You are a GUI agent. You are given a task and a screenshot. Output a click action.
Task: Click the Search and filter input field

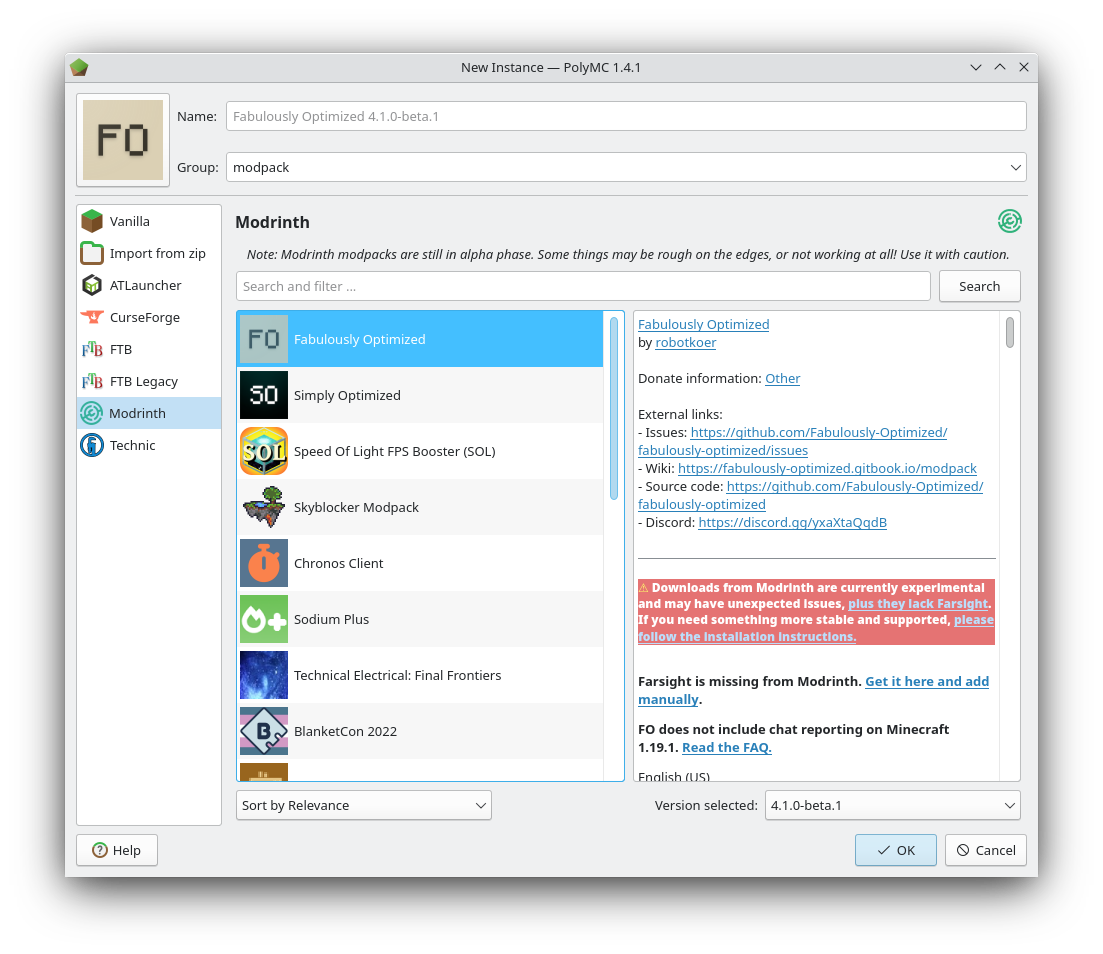pos(583,286)
